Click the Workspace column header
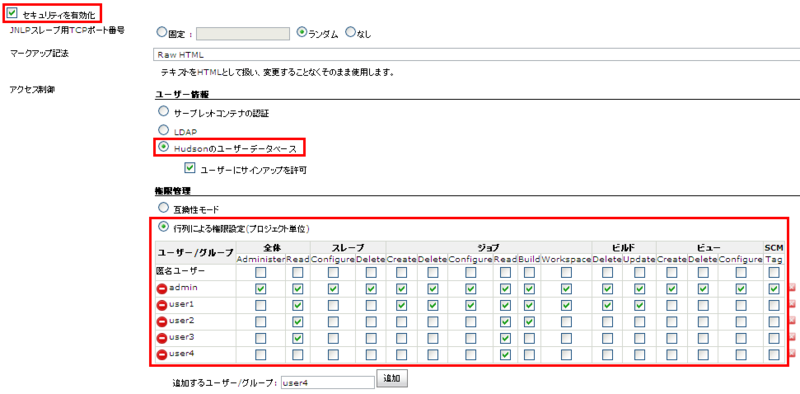This screenshot has height=394, width=800. 566,259
